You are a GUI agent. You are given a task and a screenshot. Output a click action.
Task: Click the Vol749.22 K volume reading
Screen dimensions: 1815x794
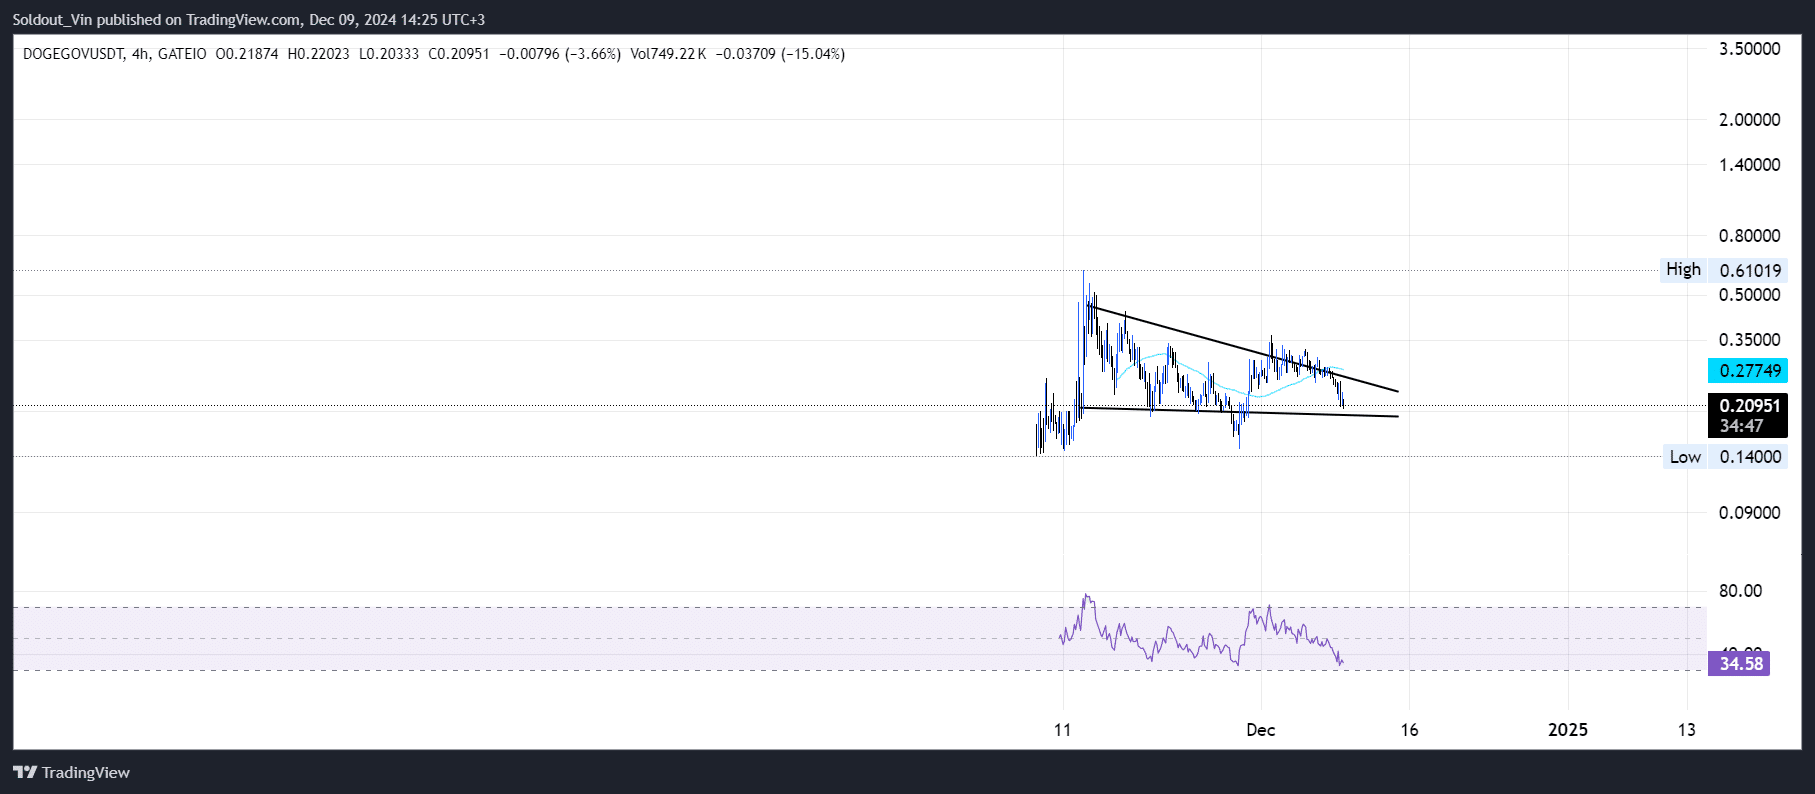pyautogui.click(x=668, y=54)
